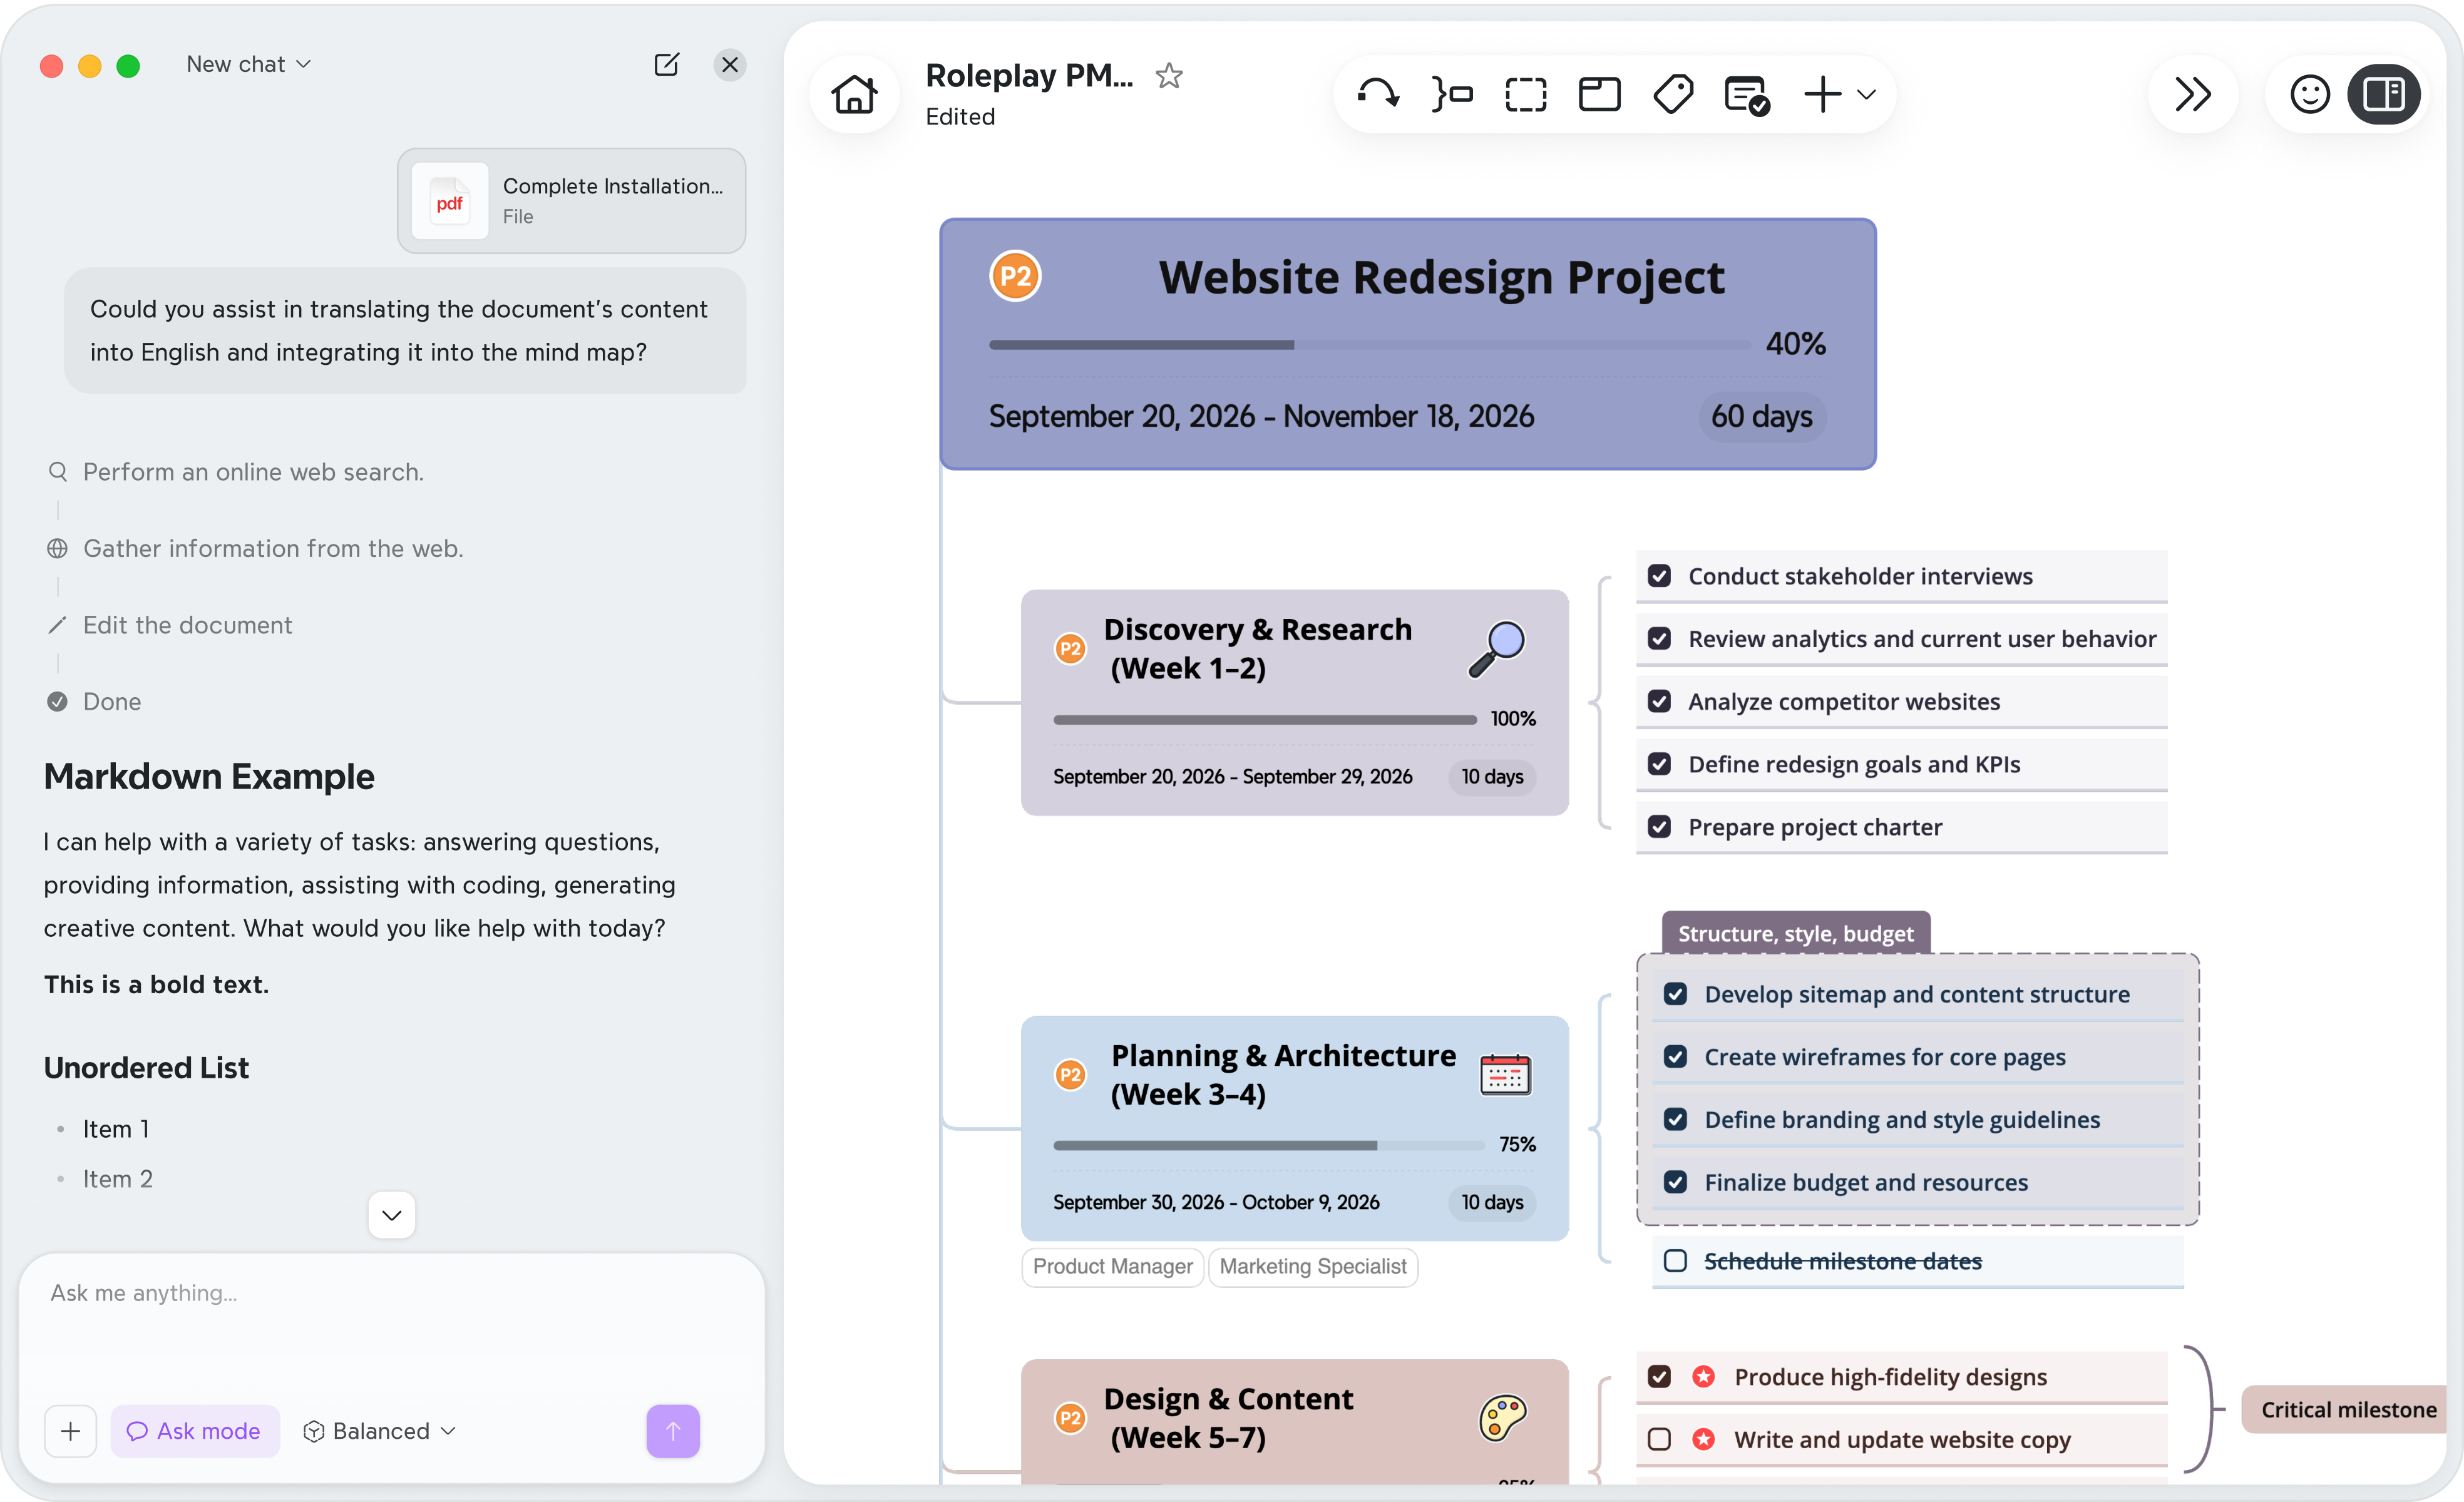Click the Done status step
Image resolution: width=2464 pixels, height=1502 pixels.
click(x=111, y=701)
